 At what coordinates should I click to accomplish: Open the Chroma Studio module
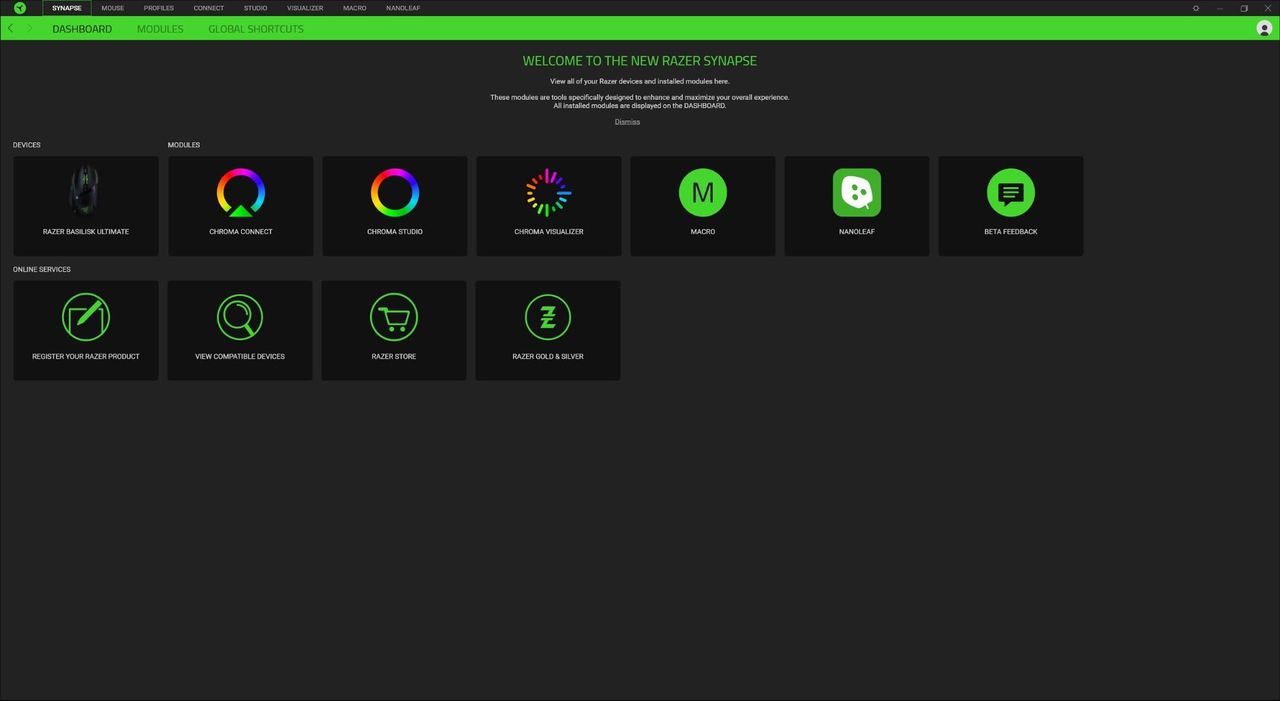coord(394,205)
